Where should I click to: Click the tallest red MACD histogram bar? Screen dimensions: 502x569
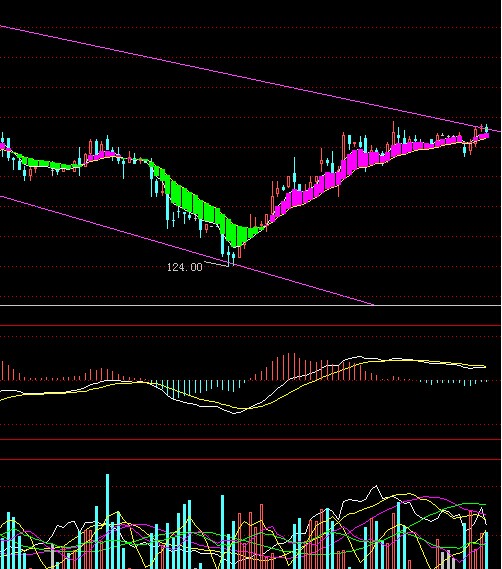click(289, 367)
